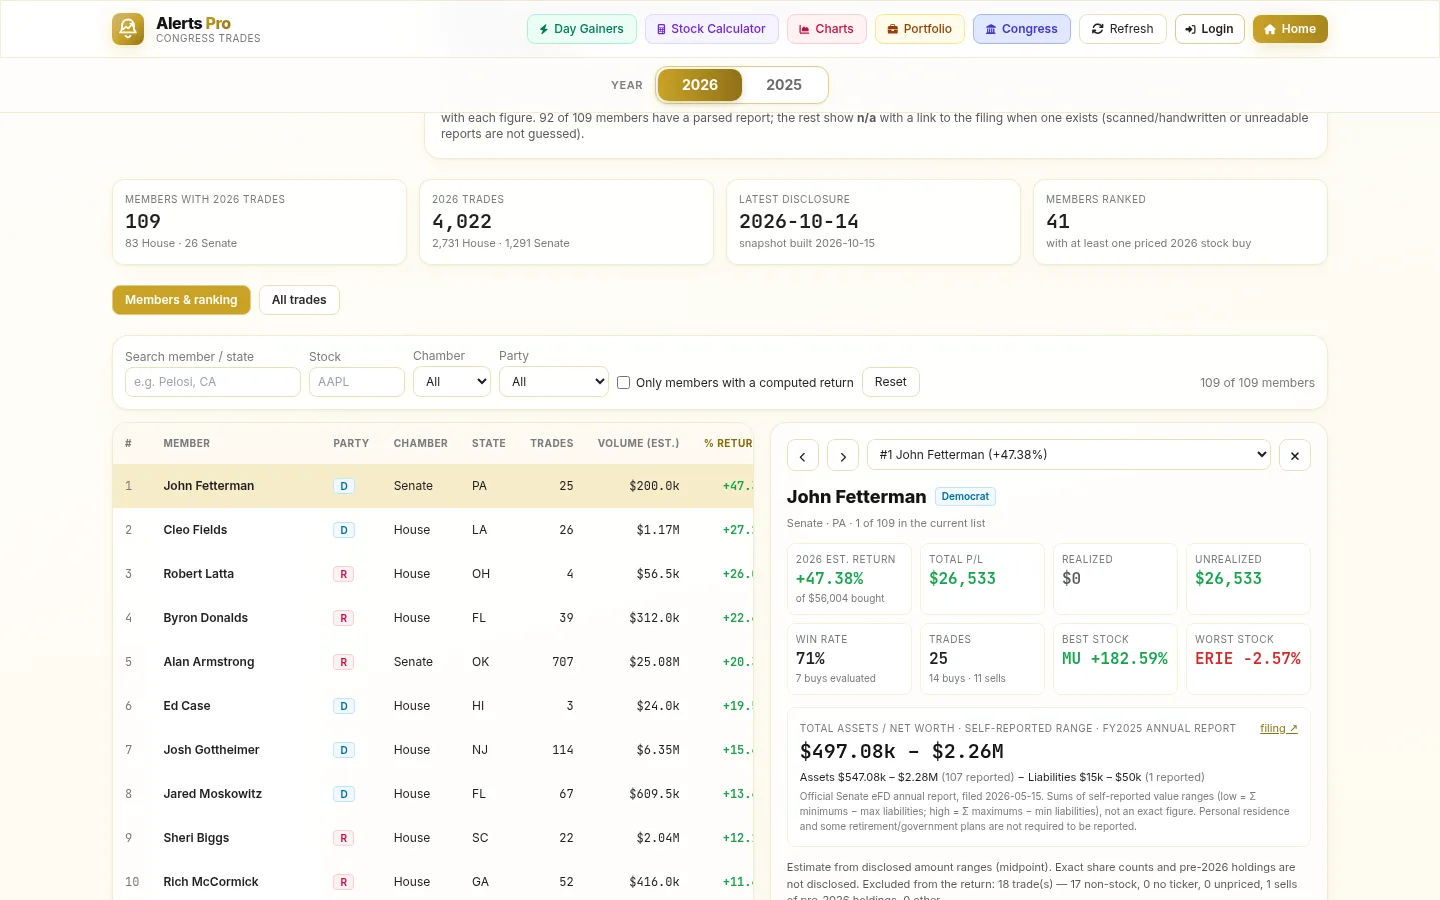Open the Chamber dropdown
Viewport: 1440px width, 900px height.
coord(452,382)
